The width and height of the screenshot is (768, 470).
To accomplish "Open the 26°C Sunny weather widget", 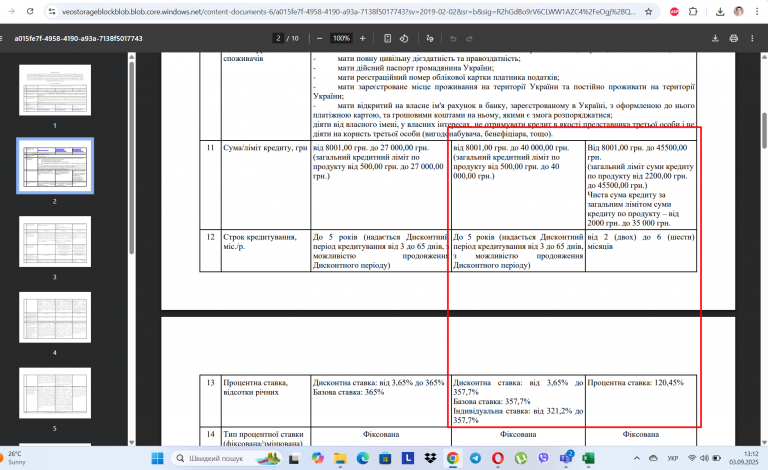I will 15,458.
